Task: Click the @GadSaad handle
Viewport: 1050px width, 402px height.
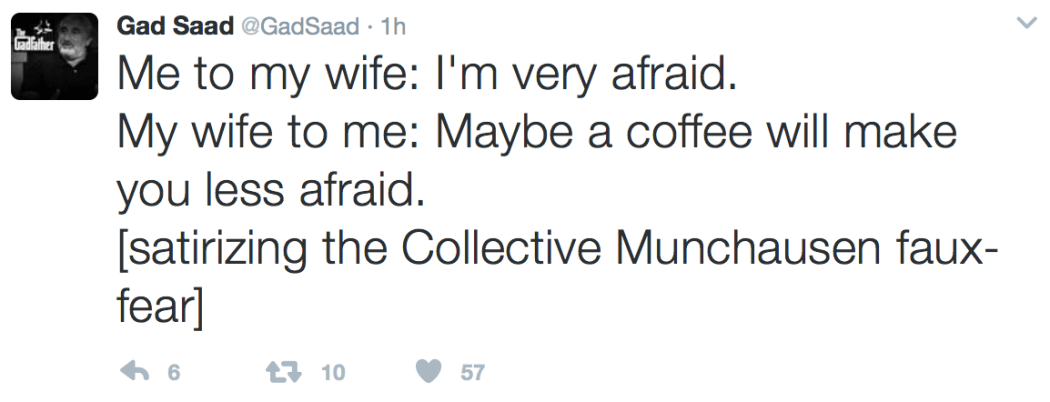Action: click(x=294, y=26)
